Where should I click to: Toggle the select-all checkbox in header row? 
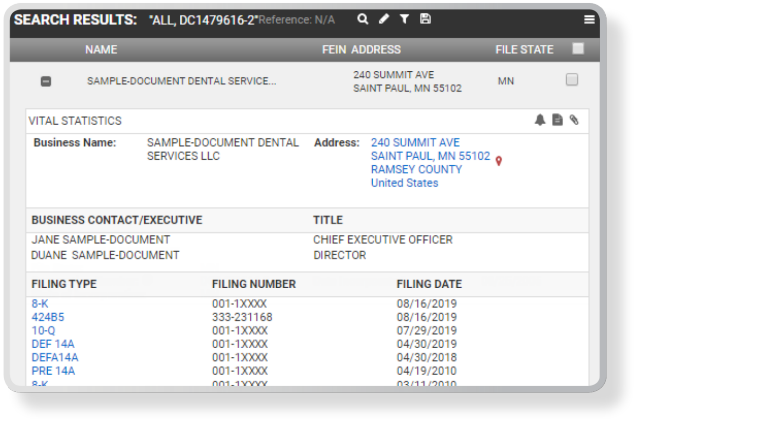click(x=577, y=48)
